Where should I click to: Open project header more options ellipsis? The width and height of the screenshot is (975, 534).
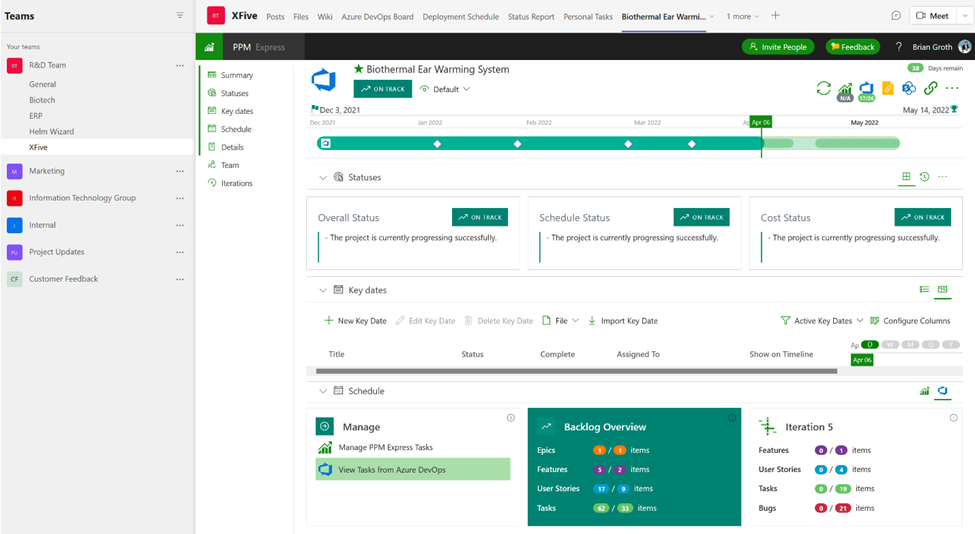pyautogui.click(x=952, y=88)
